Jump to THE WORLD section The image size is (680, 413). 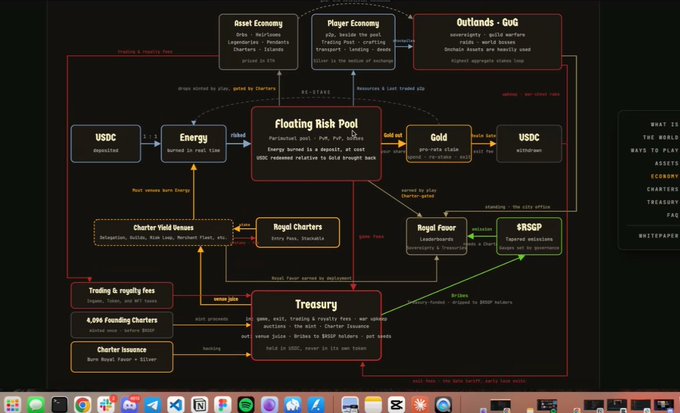pos(660,138)
